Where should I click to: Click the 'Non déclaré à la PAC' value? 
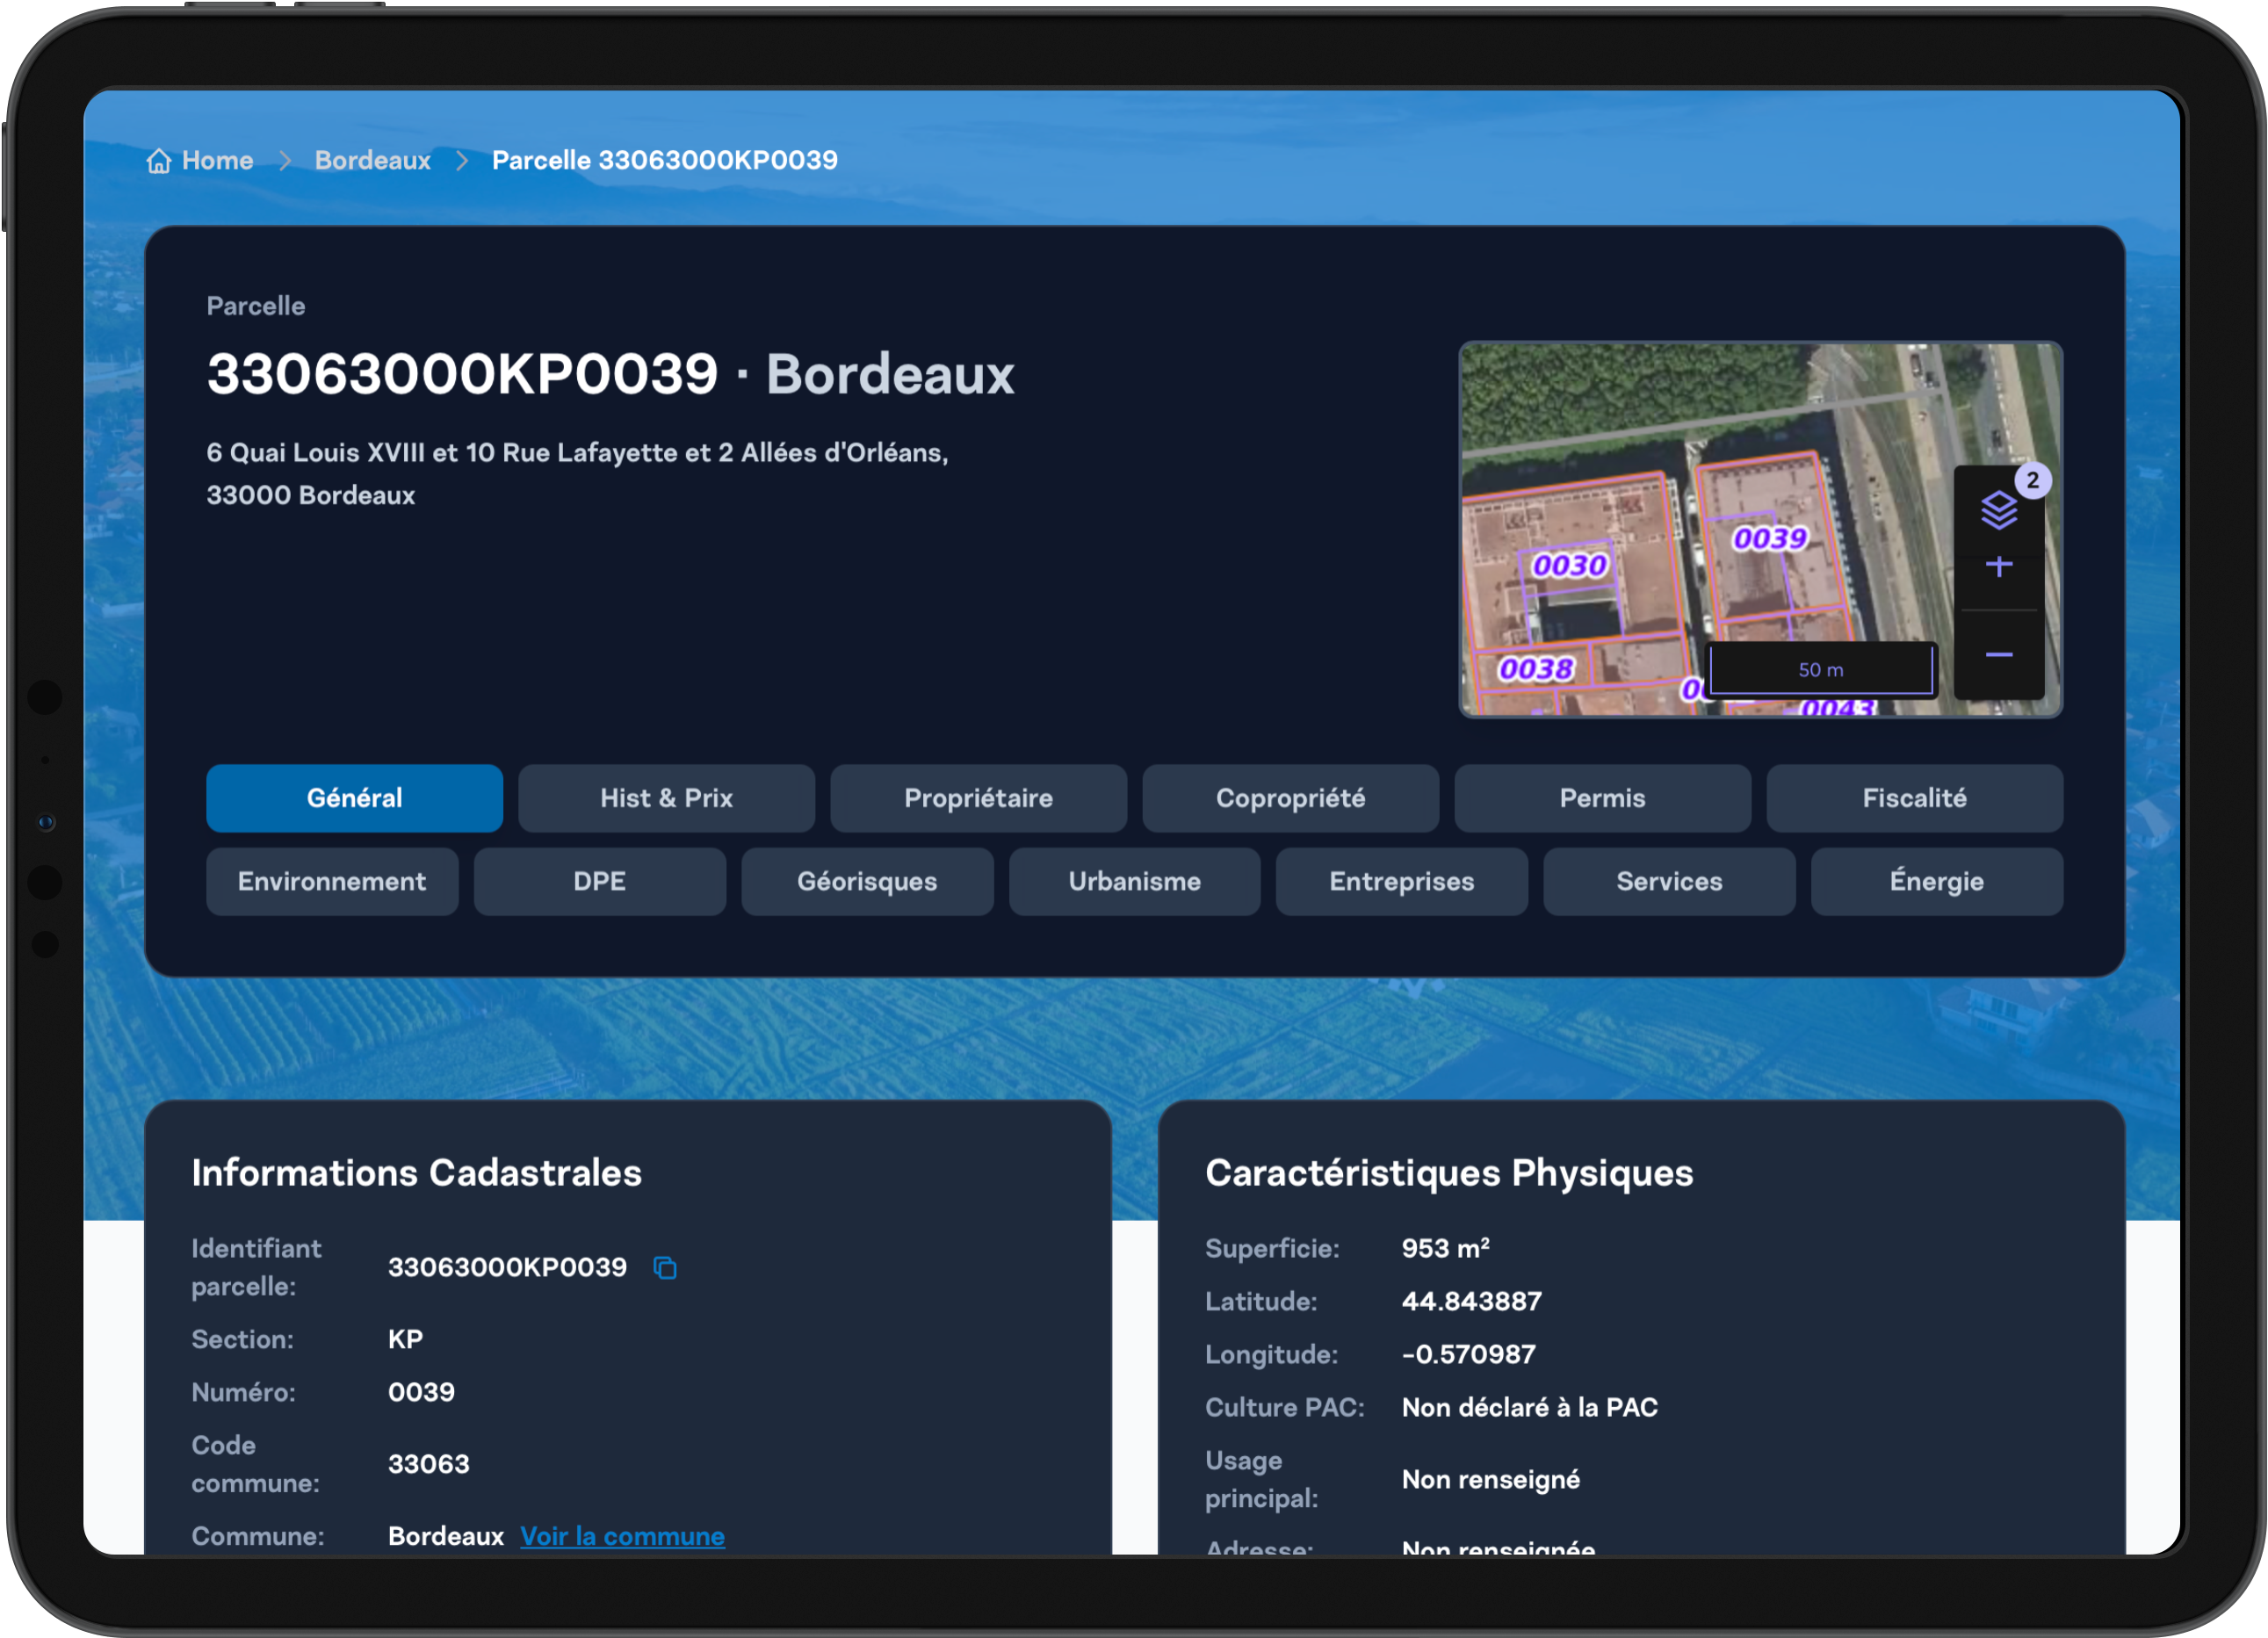point(1529,1407)
